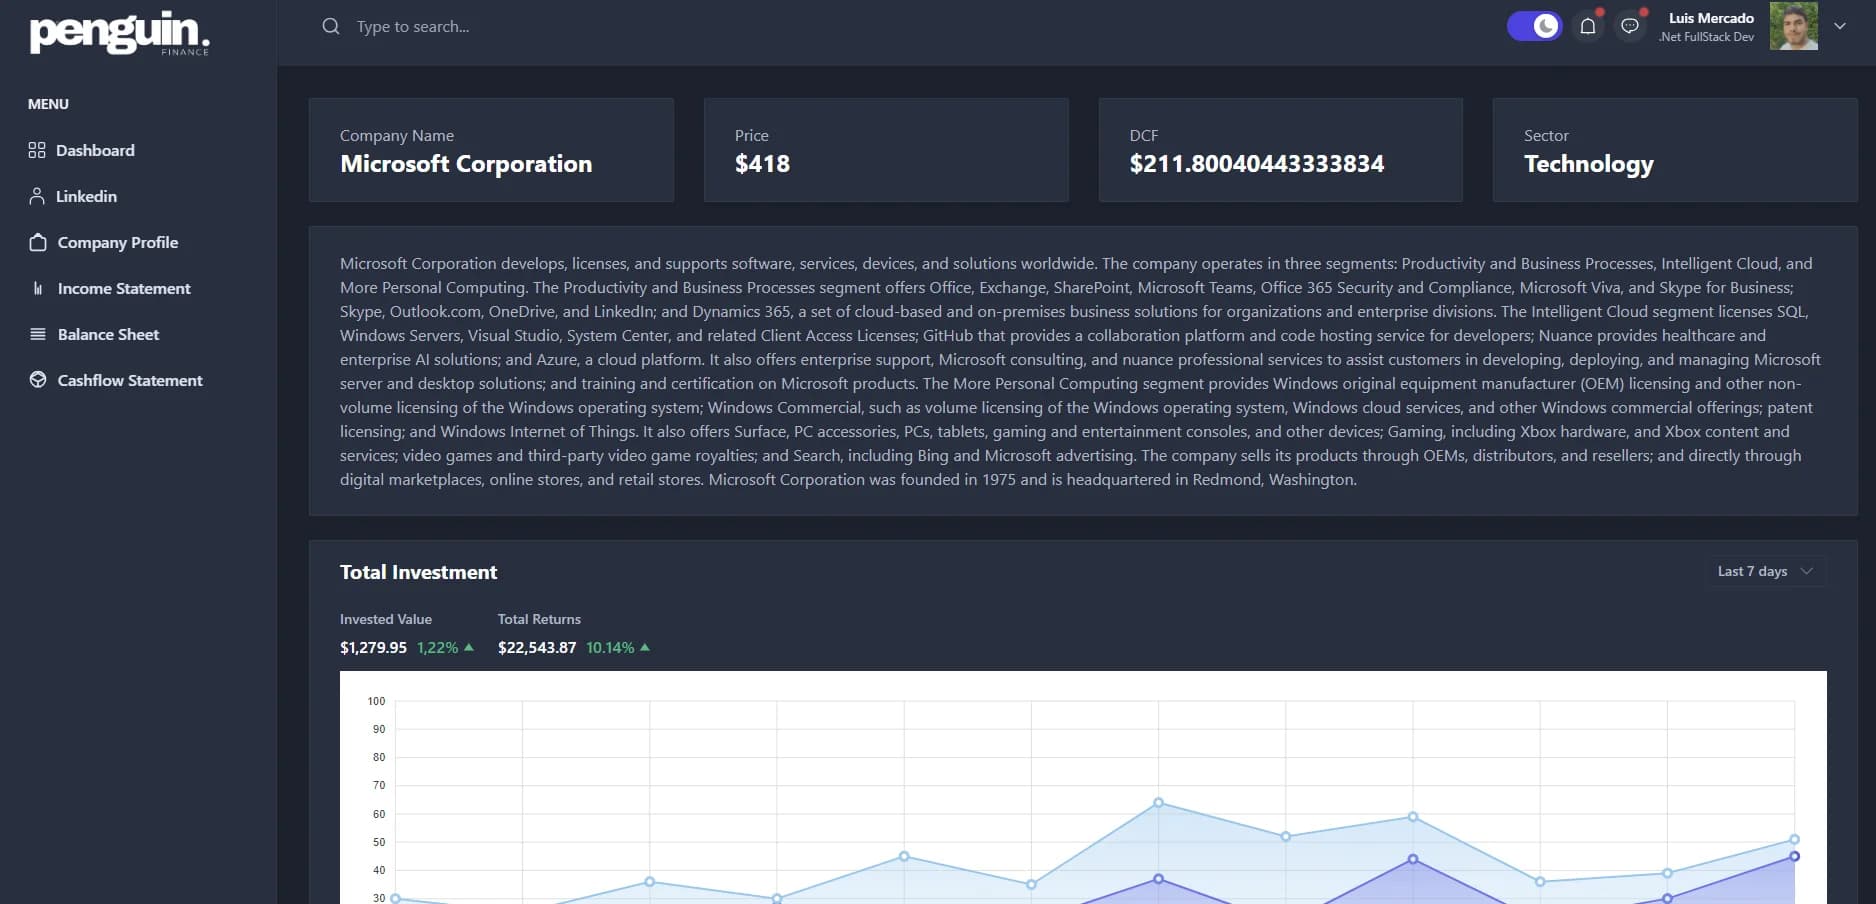
Task: Open the chat messages icon
Action: point(1630,26)
